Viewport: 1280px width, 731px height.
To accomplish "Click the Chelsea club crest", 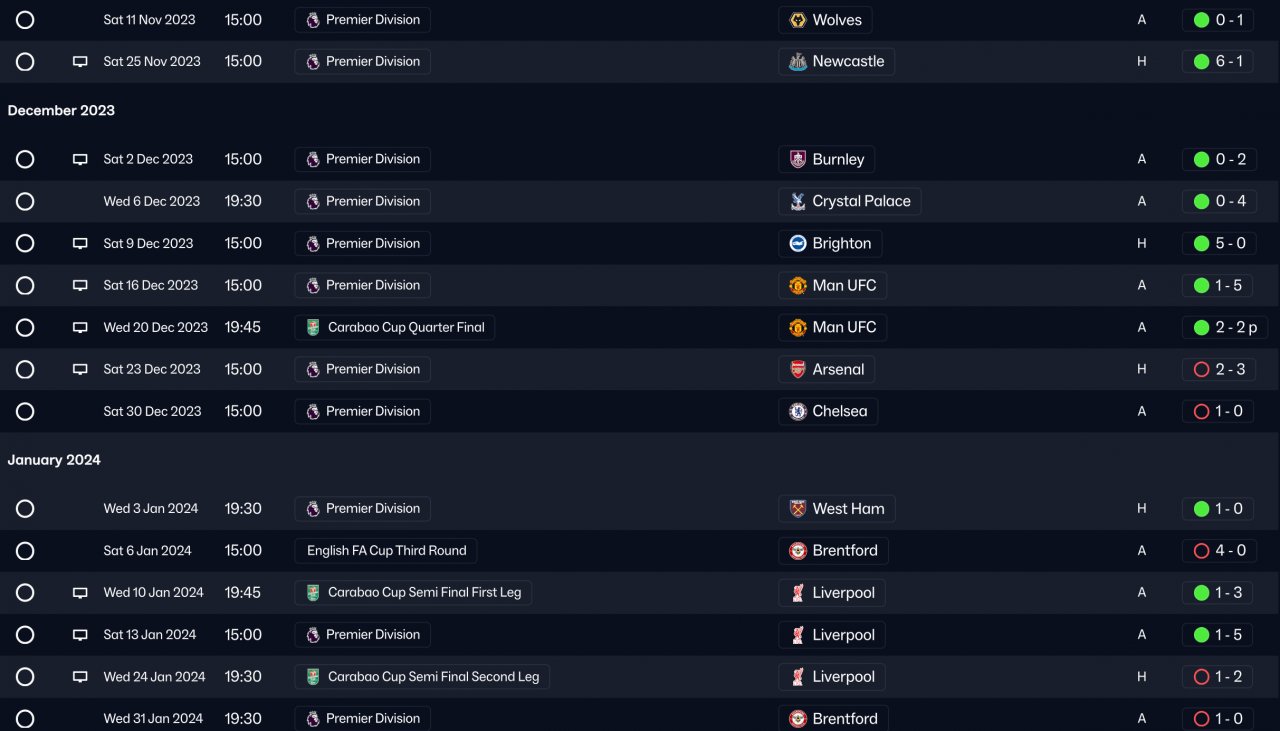I will click(x=798, y=412).
